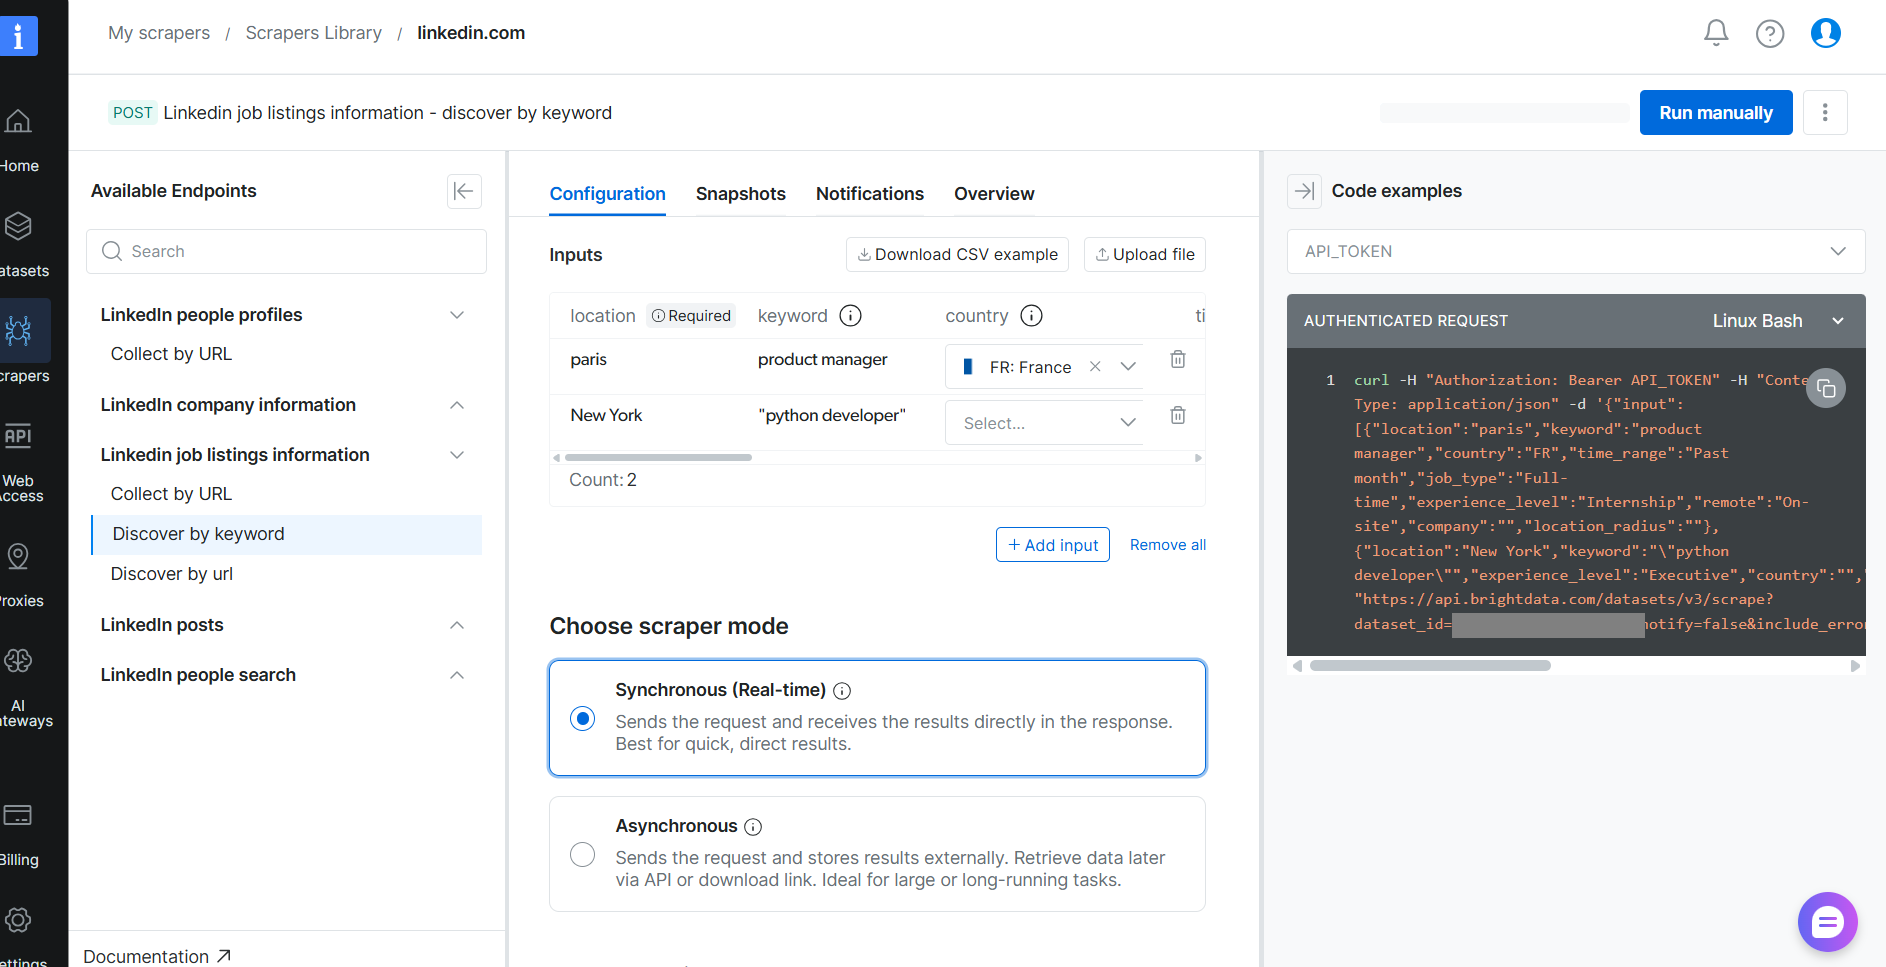1886x967 pixels.
Task: Click the Remove all link
Action: [1167, 545]
